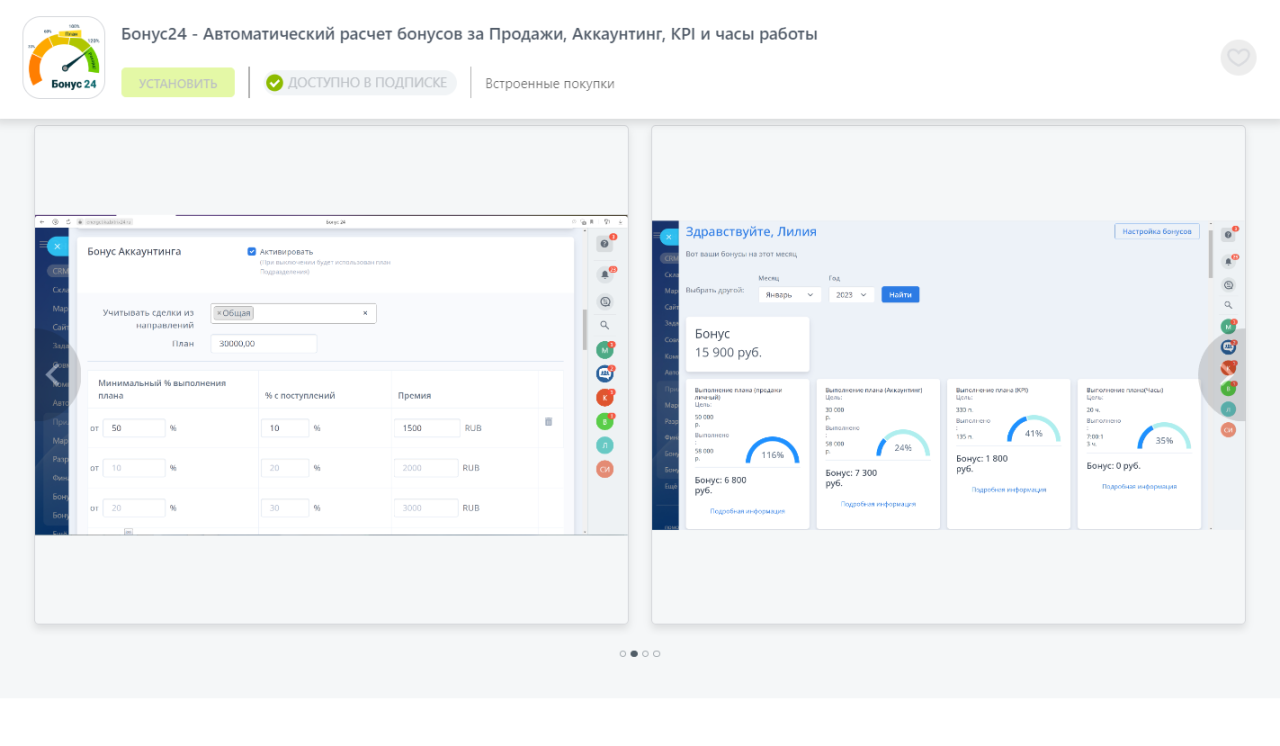Open Подробная информация under Бонус: 7 300 руб.

tap(878, 504)
